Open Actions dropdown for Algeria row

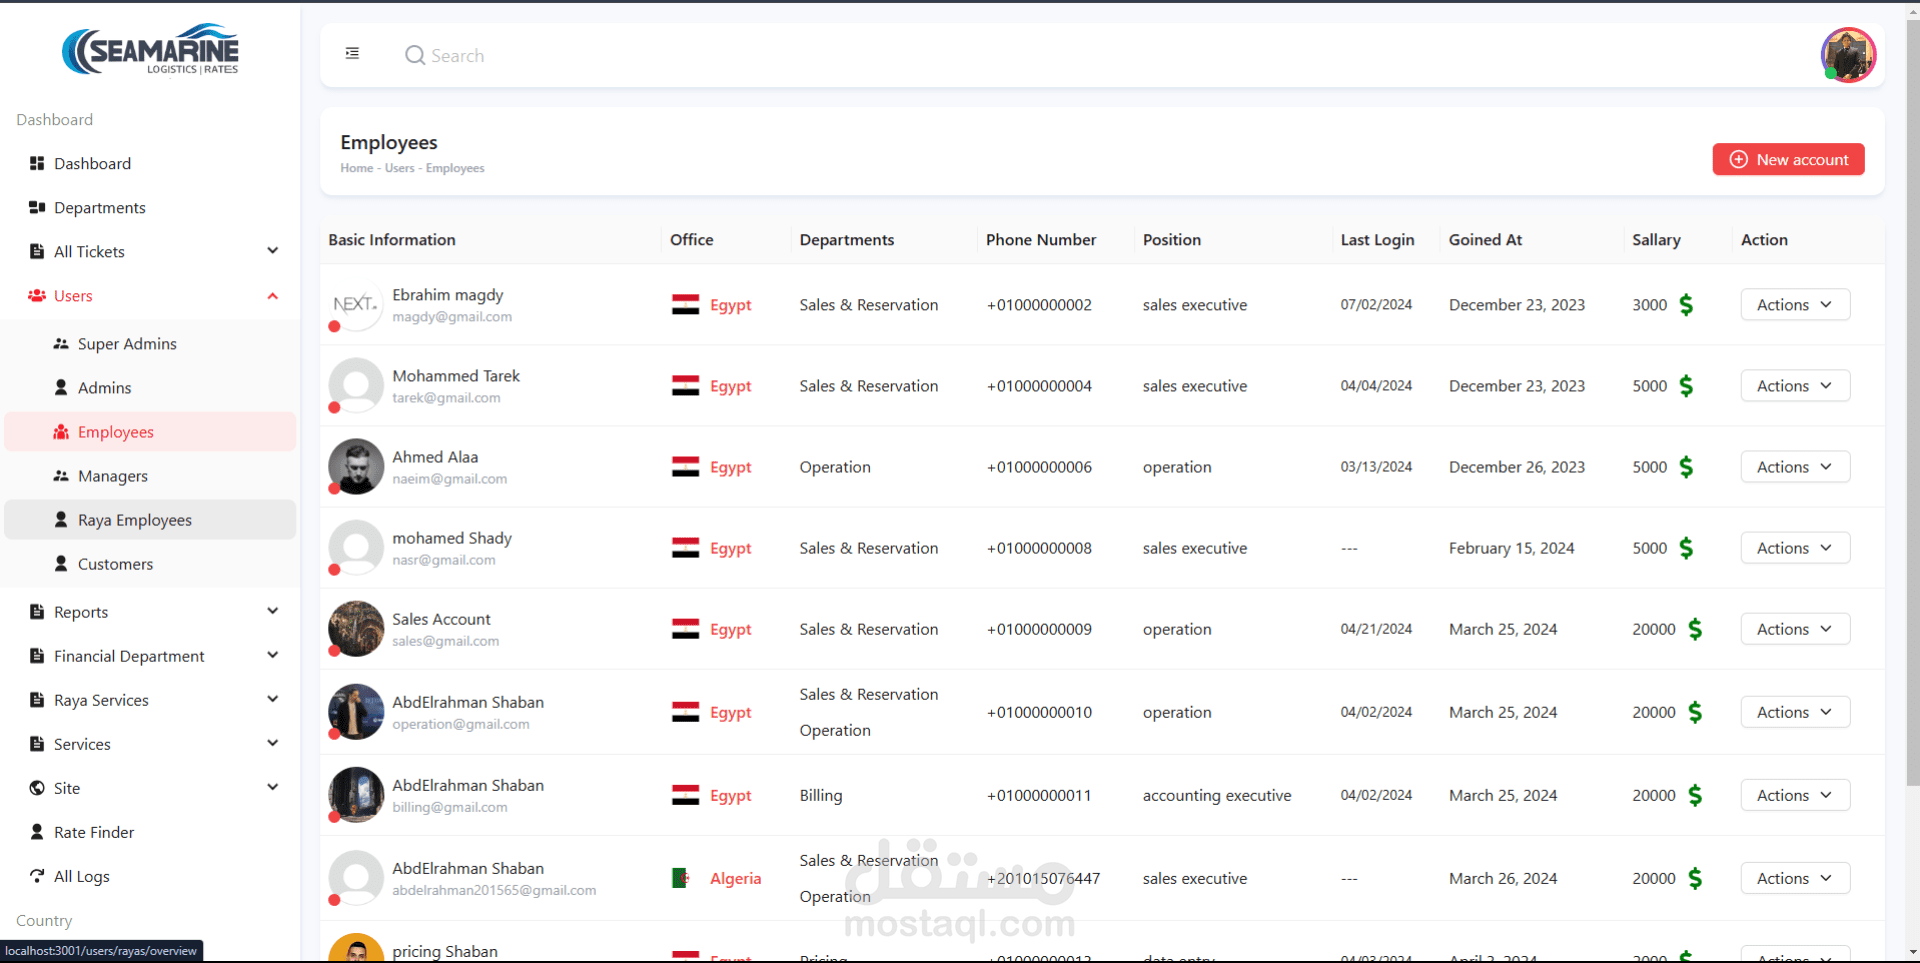(x=1795, y=878)
